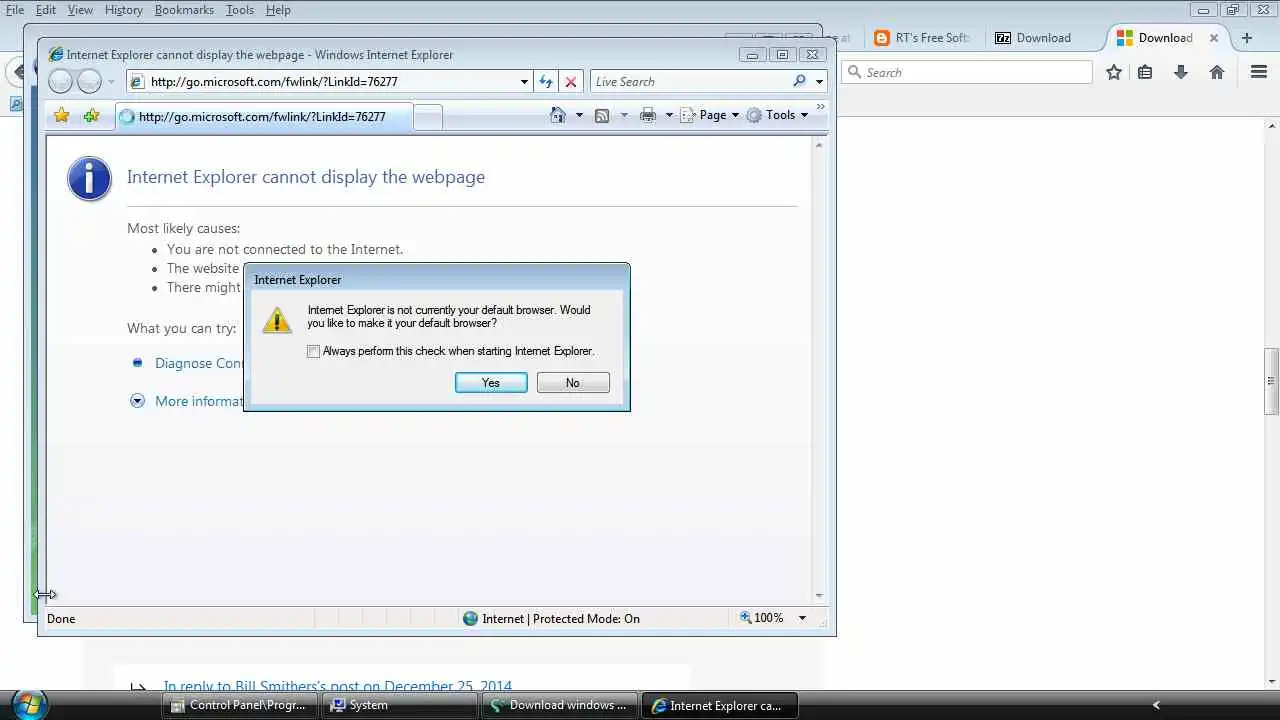This screenshot has width=1280, height=720.
Task: Click IE page scrollbar up arrow
Action: [x=819, y=145]
